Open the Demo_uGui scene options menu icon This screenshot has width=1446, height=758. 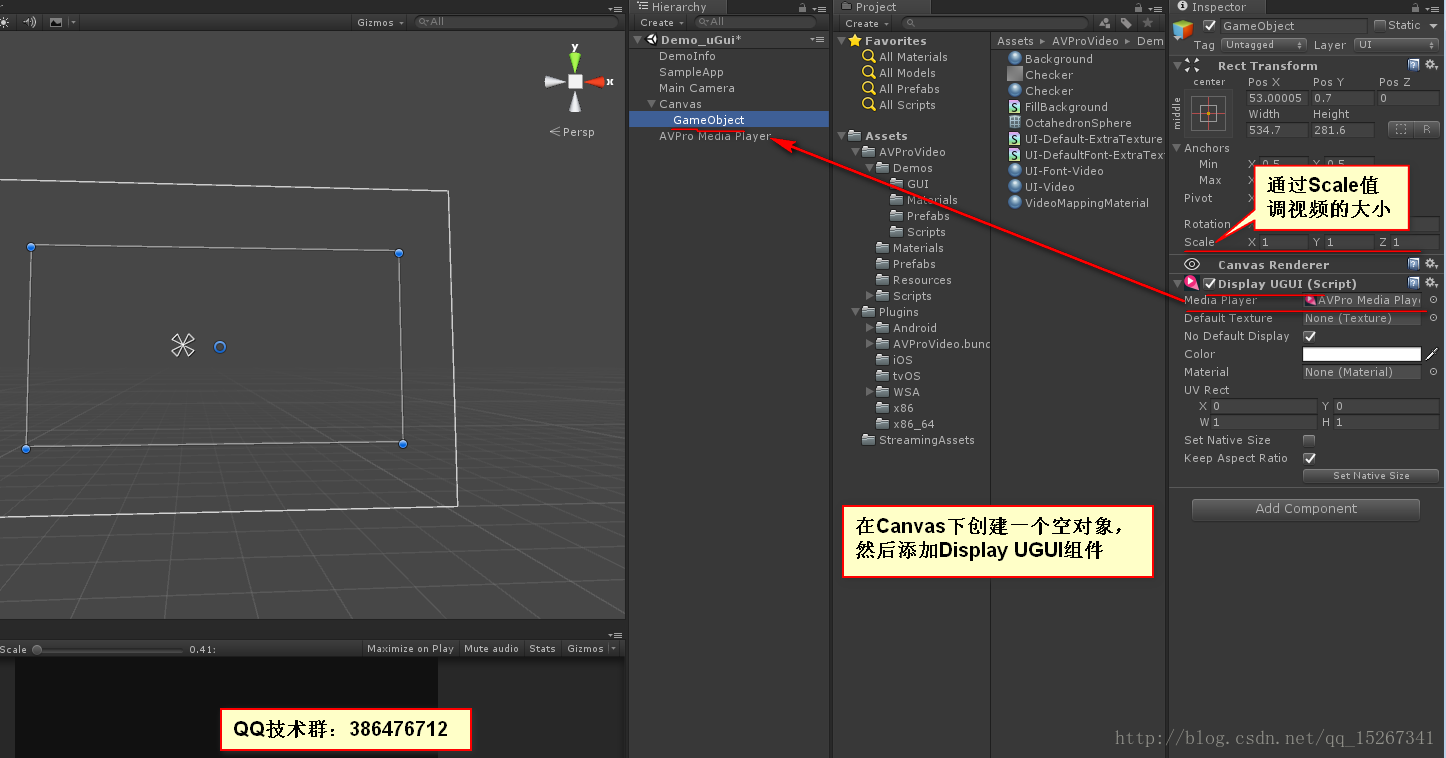coord(817,40)
